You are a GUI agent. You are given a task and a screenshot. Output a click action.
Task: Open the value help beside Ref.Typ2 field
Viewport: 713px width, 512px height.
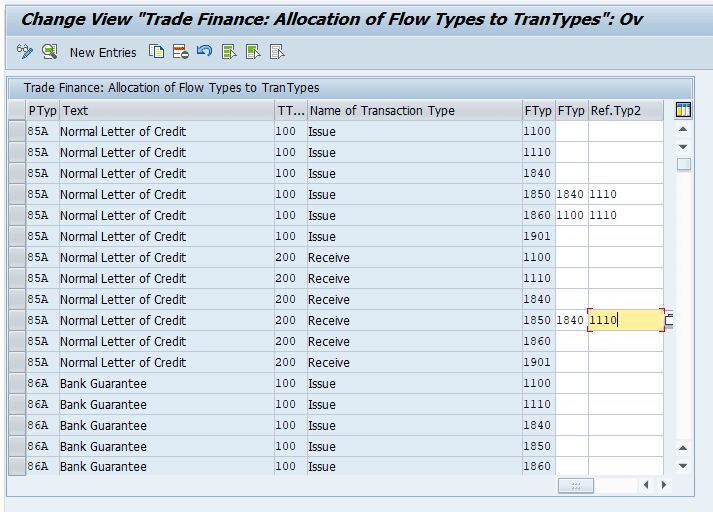click(669, 321)
